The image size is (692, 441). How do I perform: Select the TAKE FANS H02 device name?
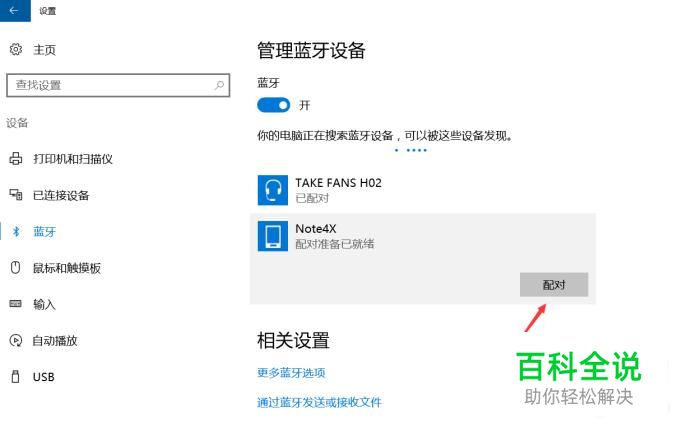(x=338, y=182)
